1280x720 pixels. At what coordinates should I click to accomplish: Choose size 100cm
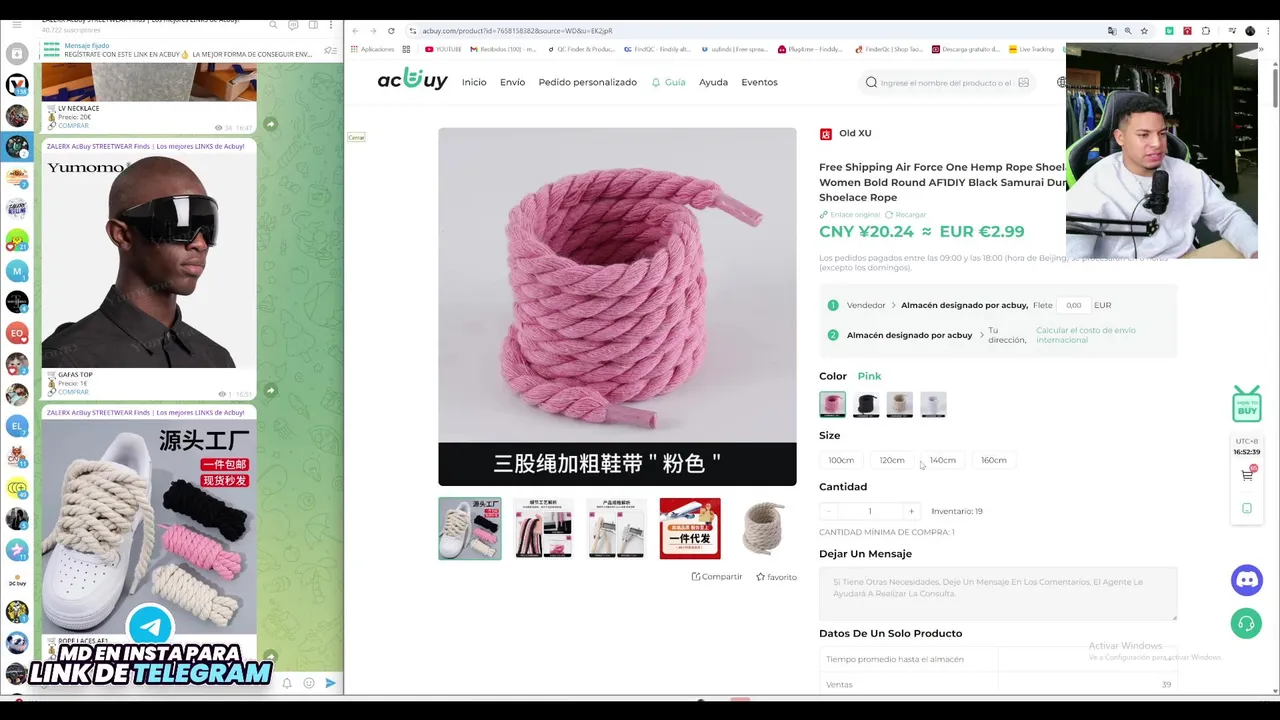coord(841,460)
